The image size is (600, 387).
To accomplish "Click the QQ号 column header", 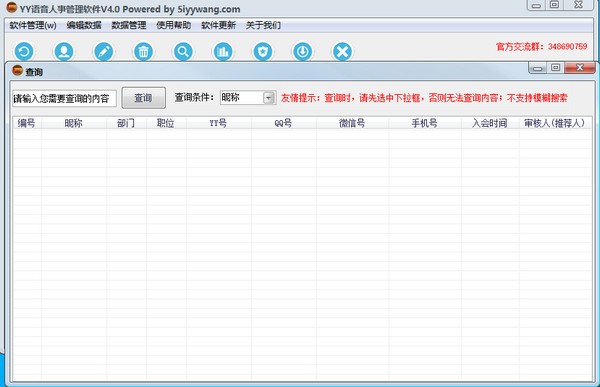I will point(283,123).
